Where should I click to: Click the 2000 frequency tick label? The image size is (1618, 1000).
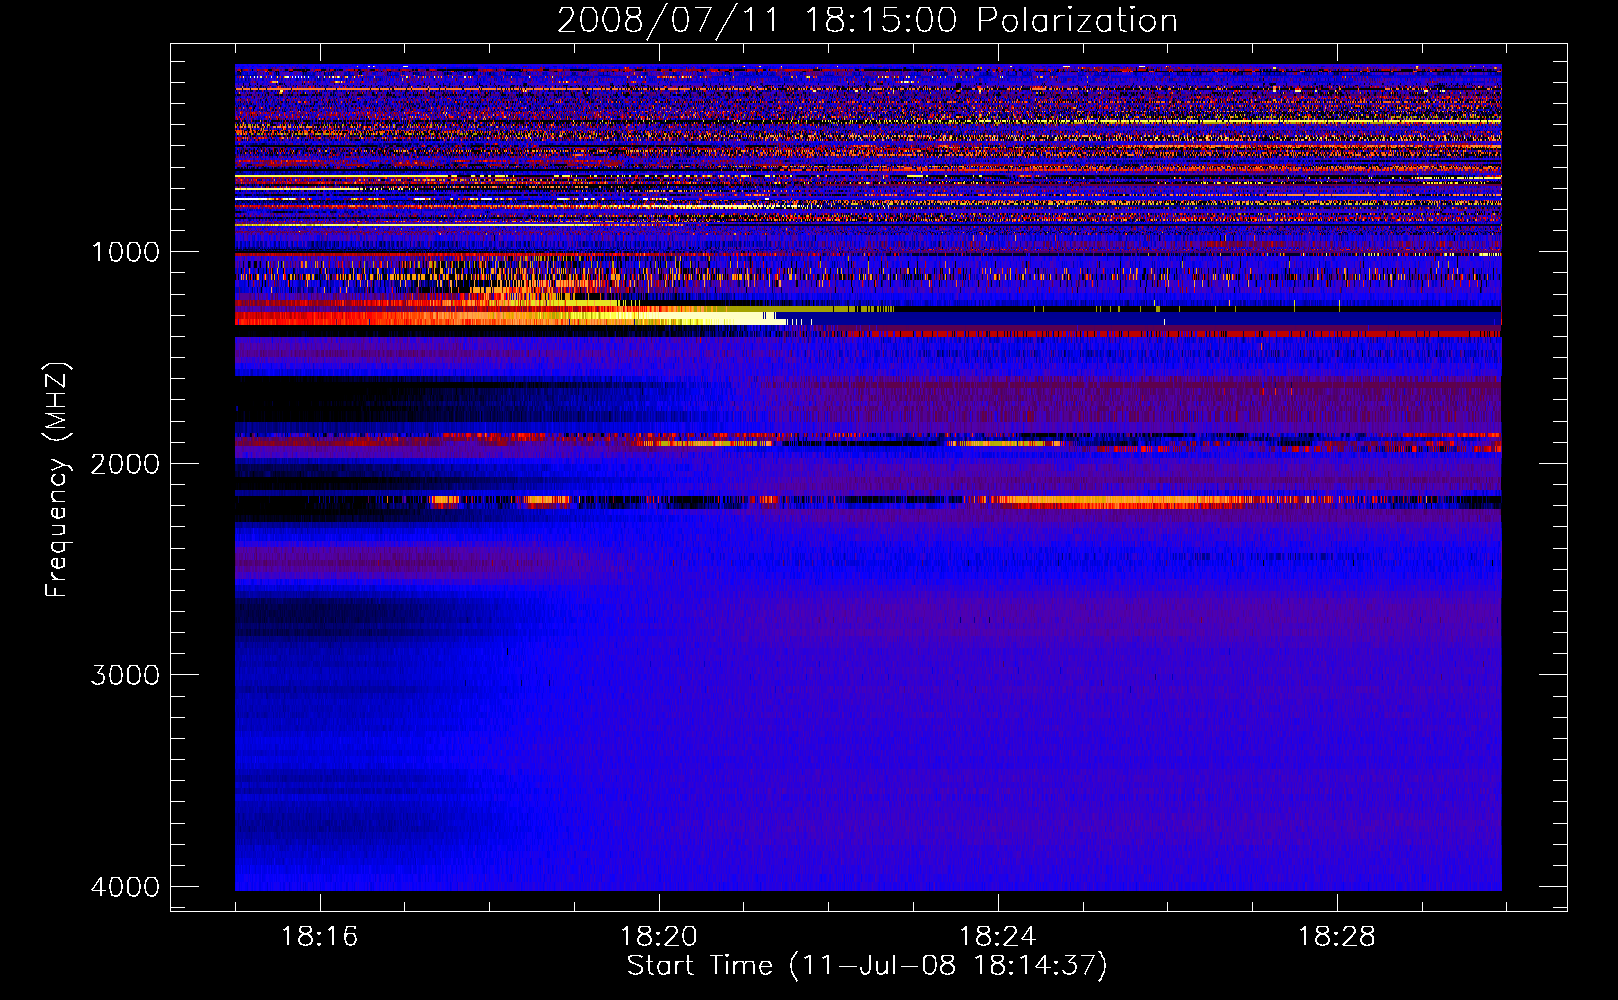tap(125, 463)
